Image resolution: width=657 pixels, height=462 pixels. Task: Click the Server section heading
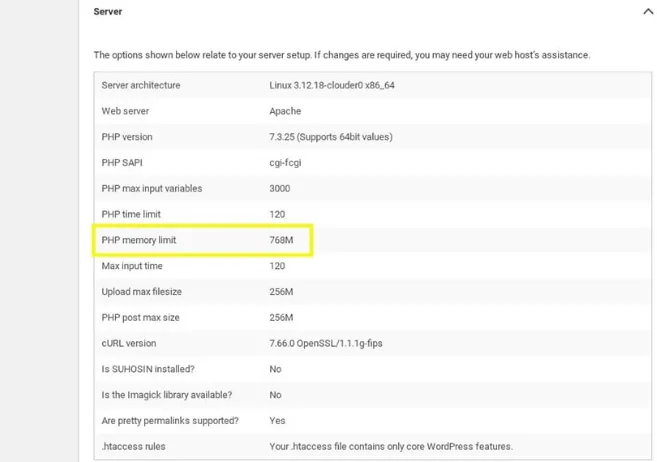[108, 12]
